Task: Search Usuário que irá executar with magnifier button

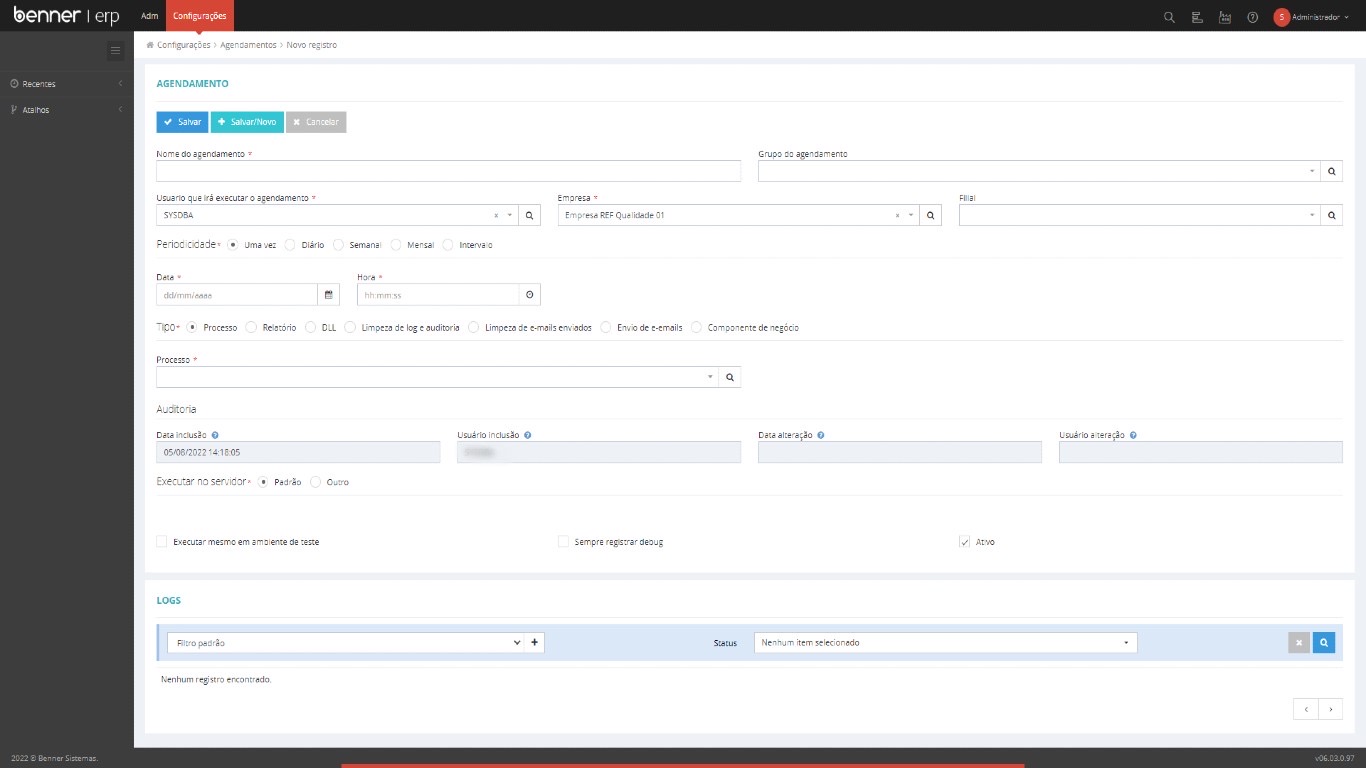Action: point(530,215)
